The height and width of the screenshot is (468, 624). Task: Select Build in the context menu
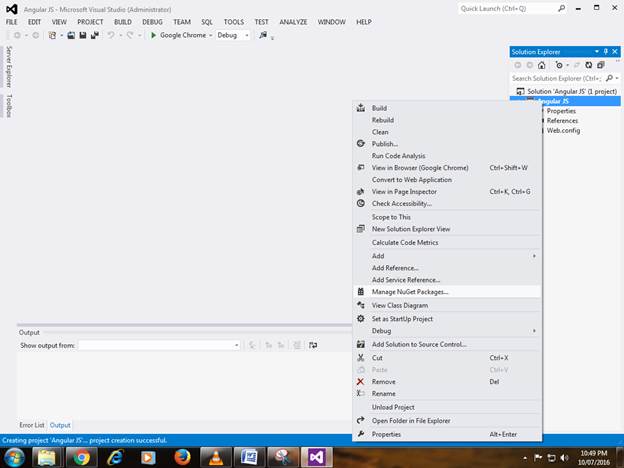447,108
